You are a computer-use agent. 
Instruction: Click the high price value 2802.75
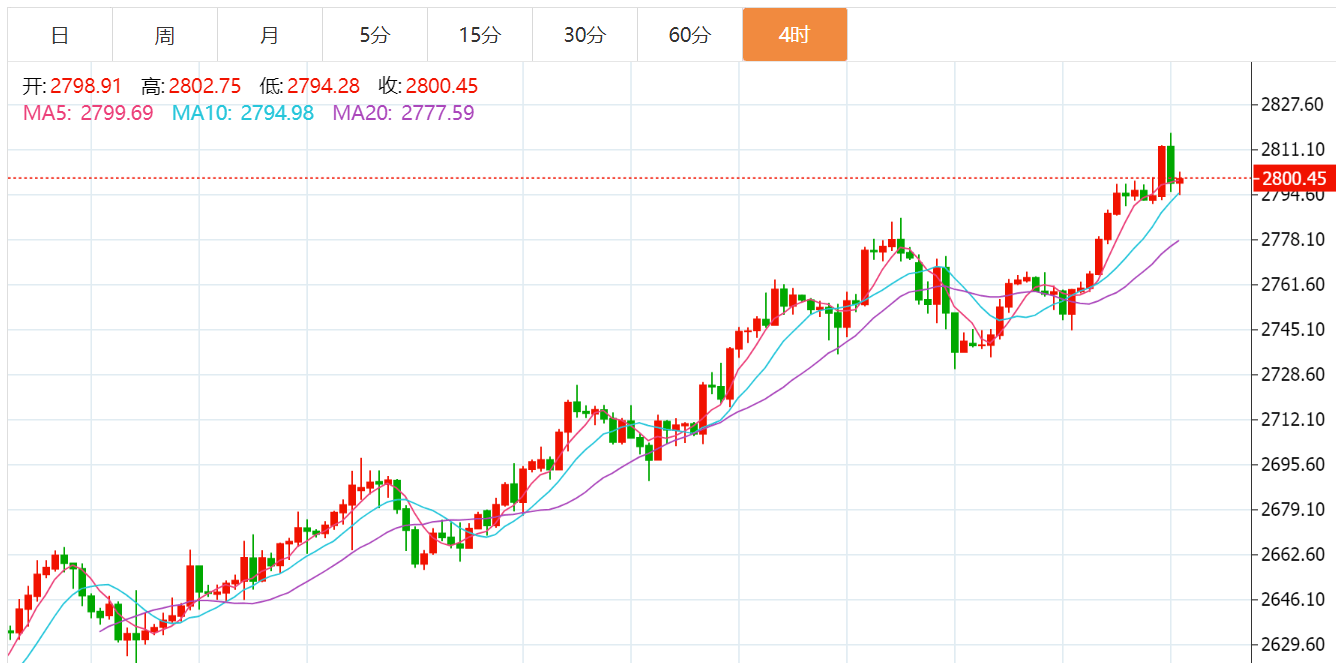205,87
